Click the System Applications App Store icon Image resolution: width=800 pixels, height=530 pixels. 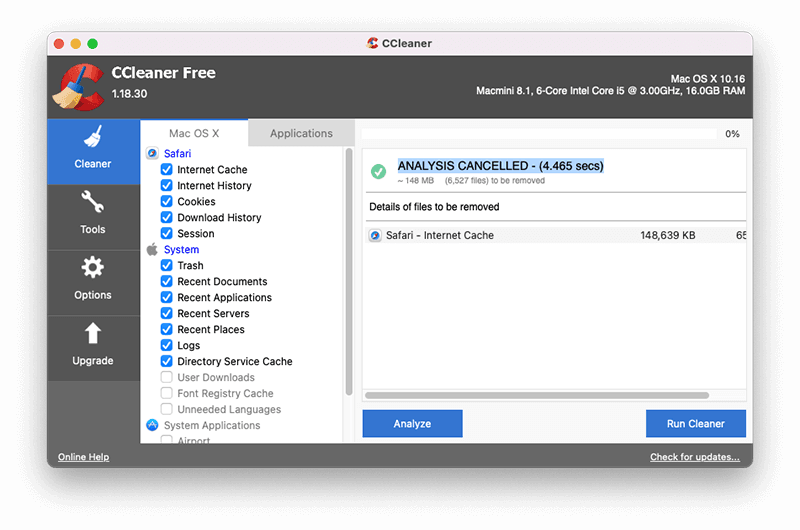152,425
